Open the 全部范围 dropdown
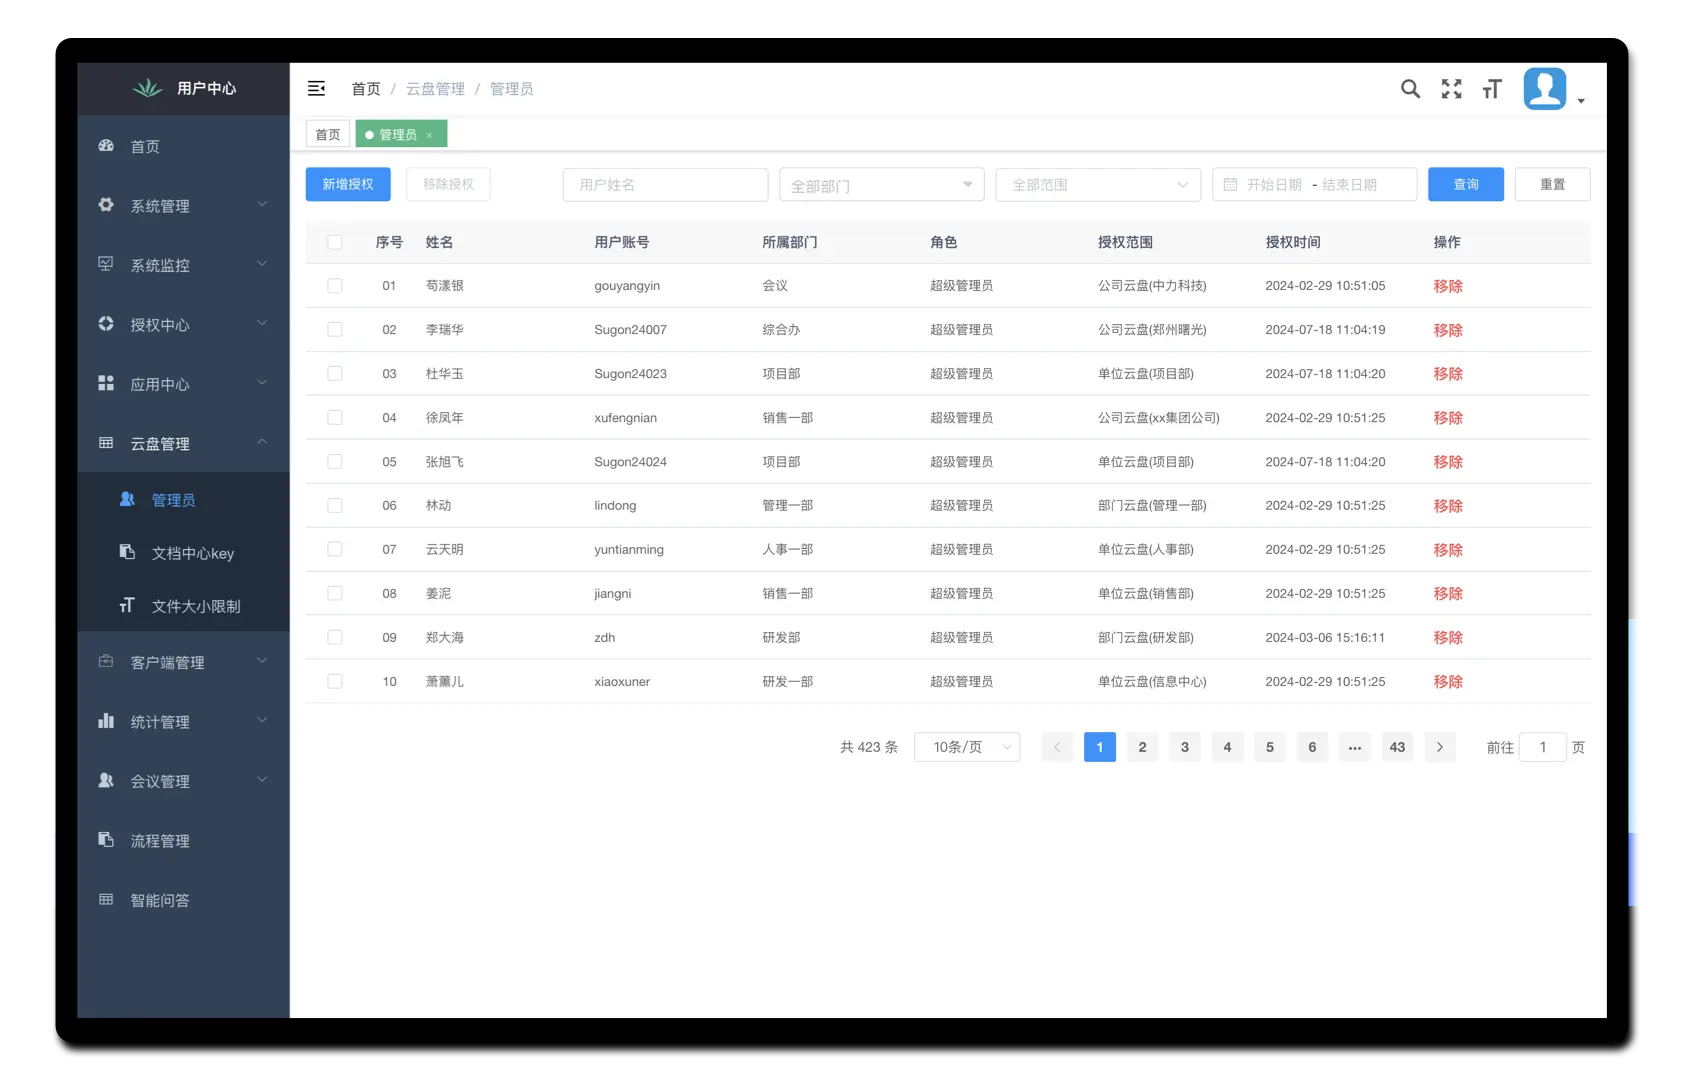The width and height of the screenshot is (1684, 1080). tap(1098, 184)
